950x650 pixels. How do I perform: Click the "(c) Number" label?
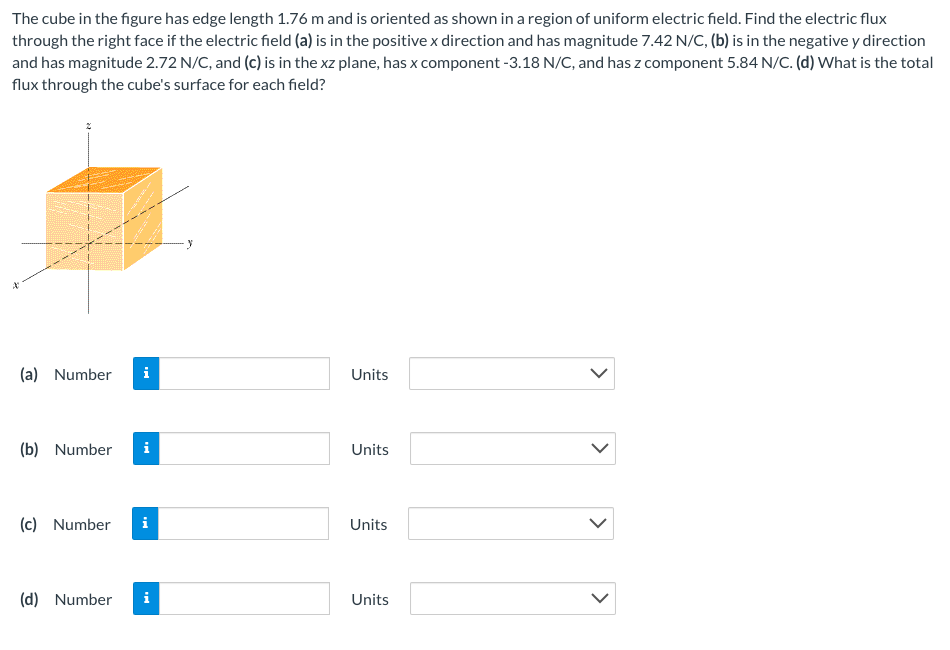65,524
